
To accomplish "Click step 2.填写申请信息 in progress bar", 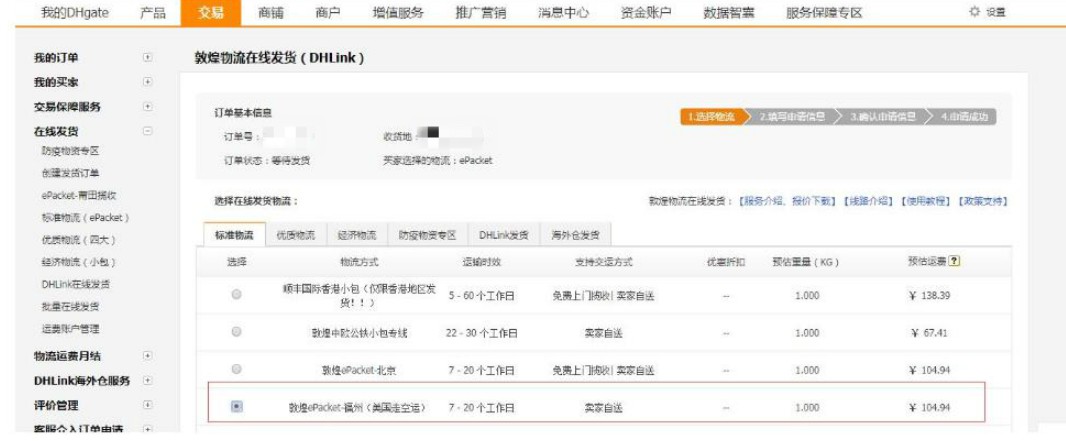I will pos(792,117).
